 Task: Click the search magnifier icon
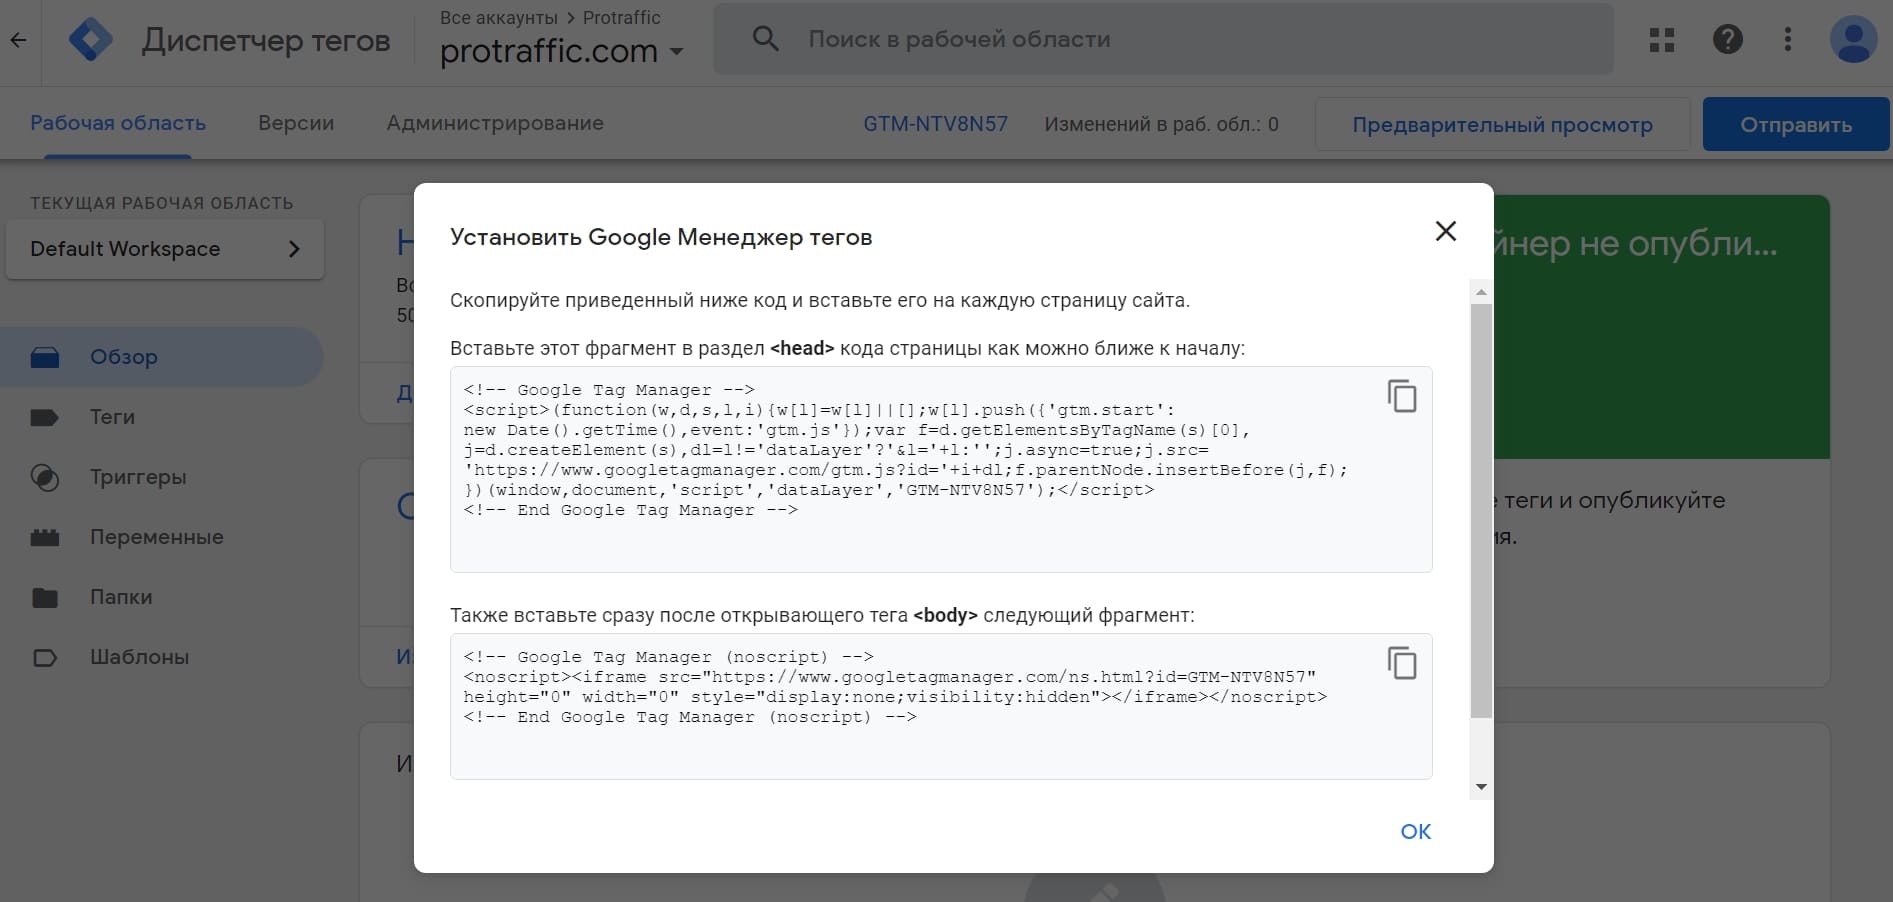tap(765, 39)
